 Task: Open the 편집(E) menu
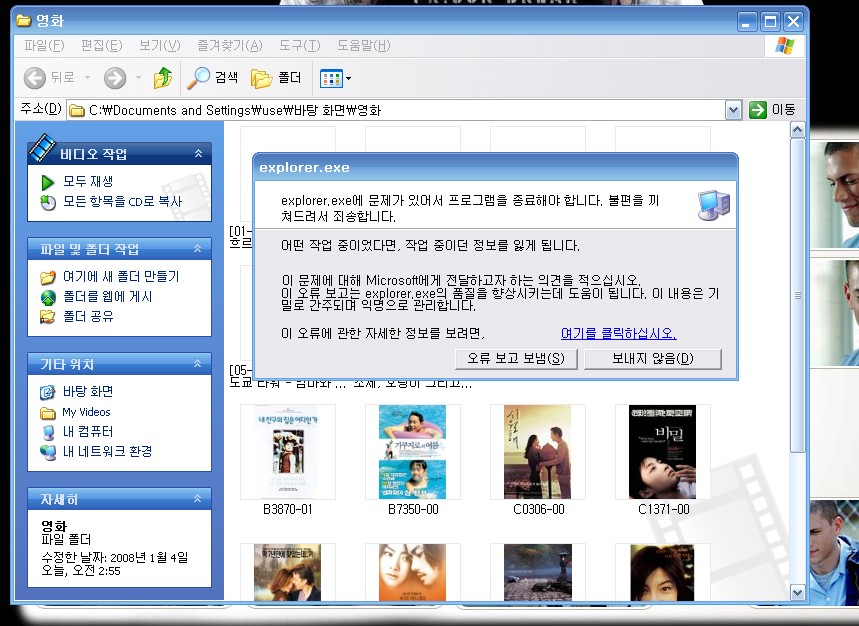(x=101, y=45)
